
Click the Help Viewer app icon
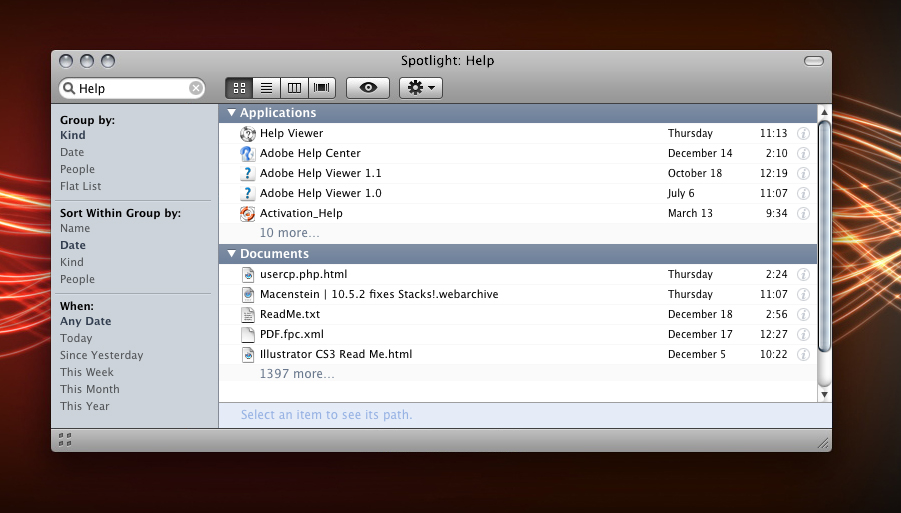click(x=248, y=133)
